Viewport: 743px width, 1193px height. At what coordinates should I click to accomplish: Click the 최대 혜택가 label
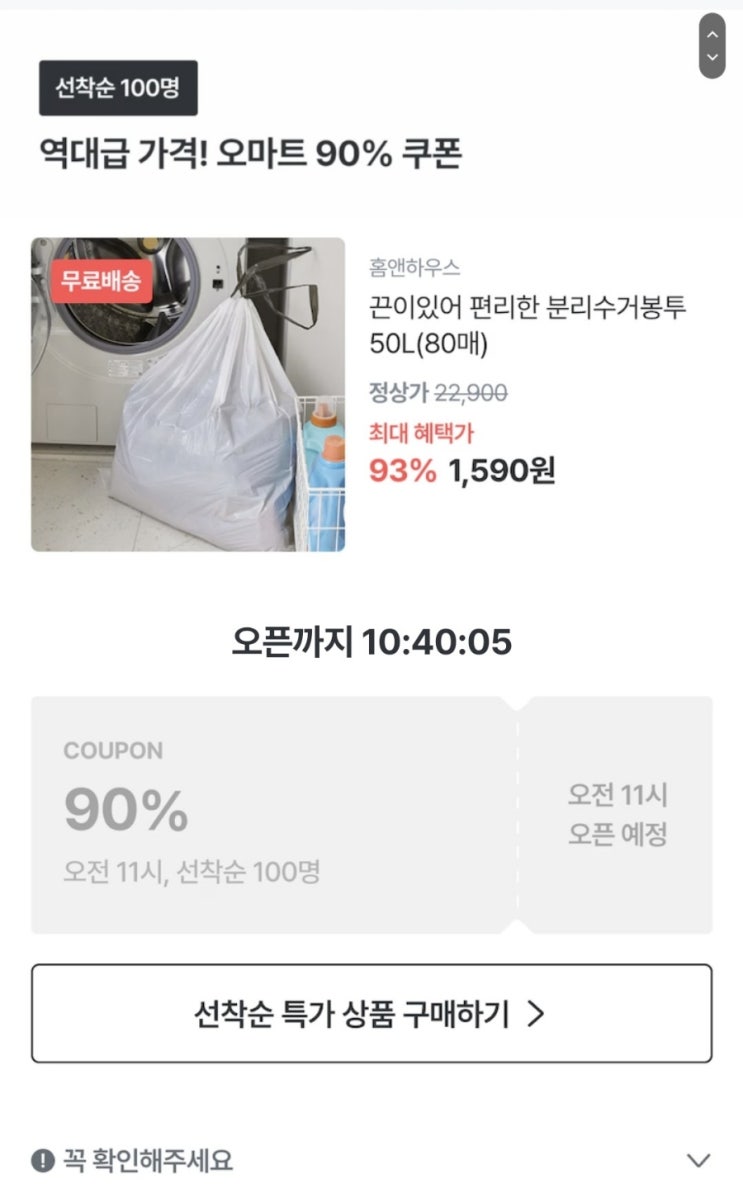(x=421, y=433)
